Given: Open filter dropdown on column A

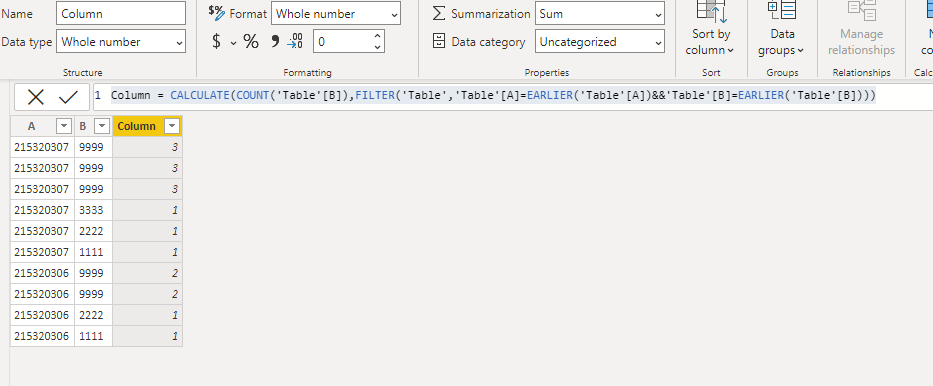Looking at the screenshot, I should pos(63,126).
